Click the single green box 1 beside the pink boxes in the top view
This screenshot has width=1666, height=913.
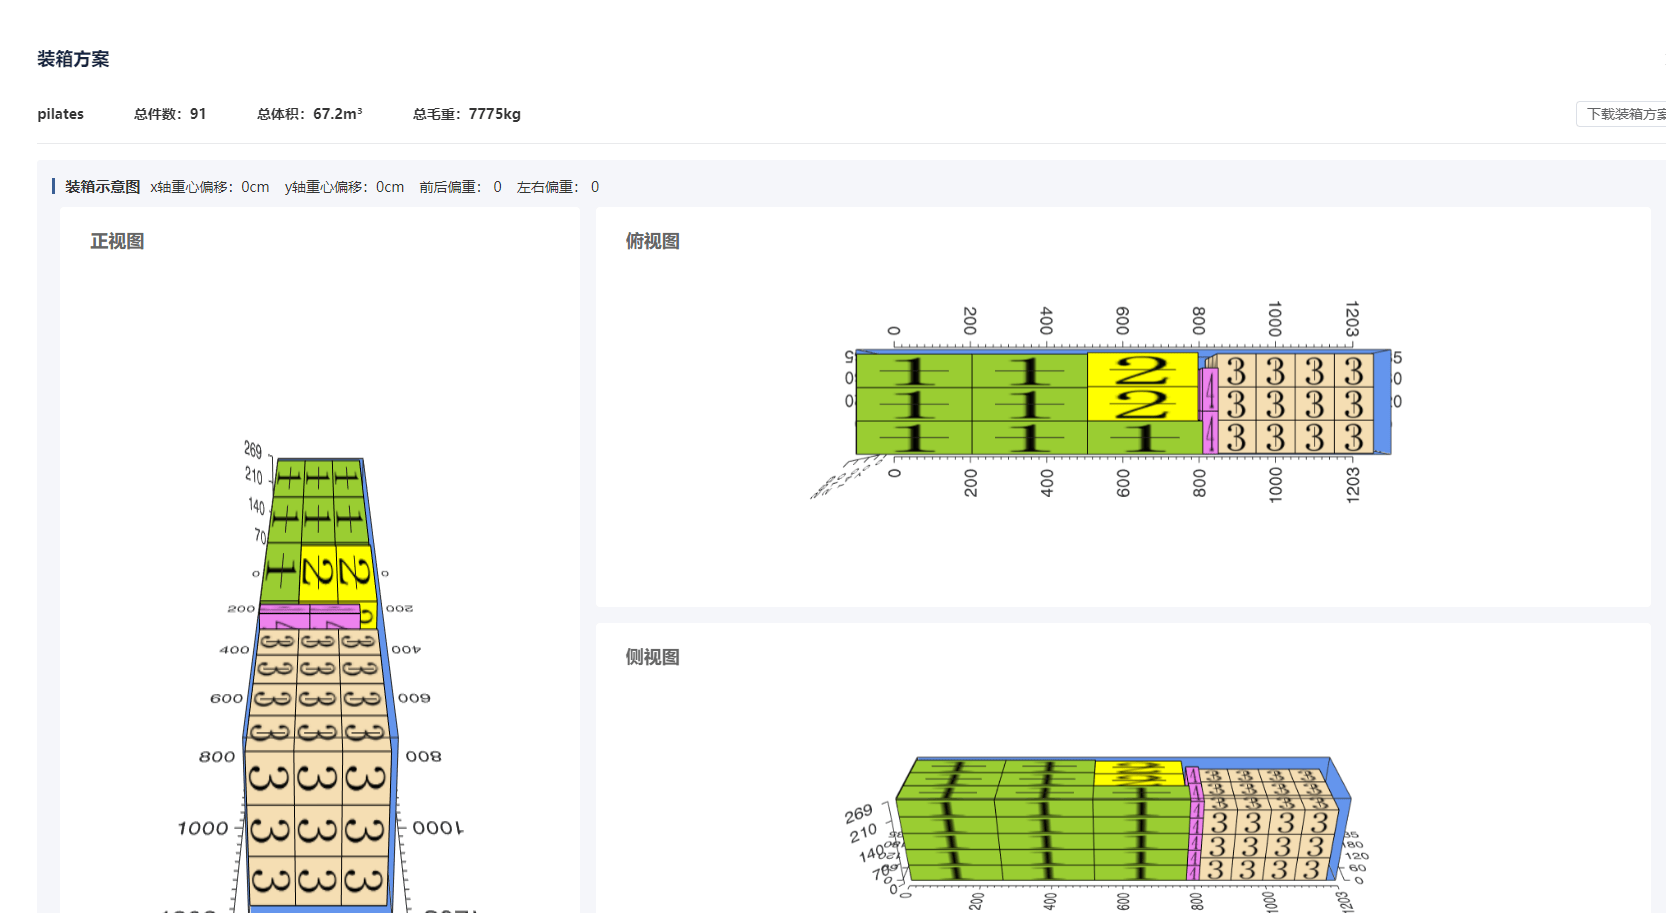click(1143, 438)
